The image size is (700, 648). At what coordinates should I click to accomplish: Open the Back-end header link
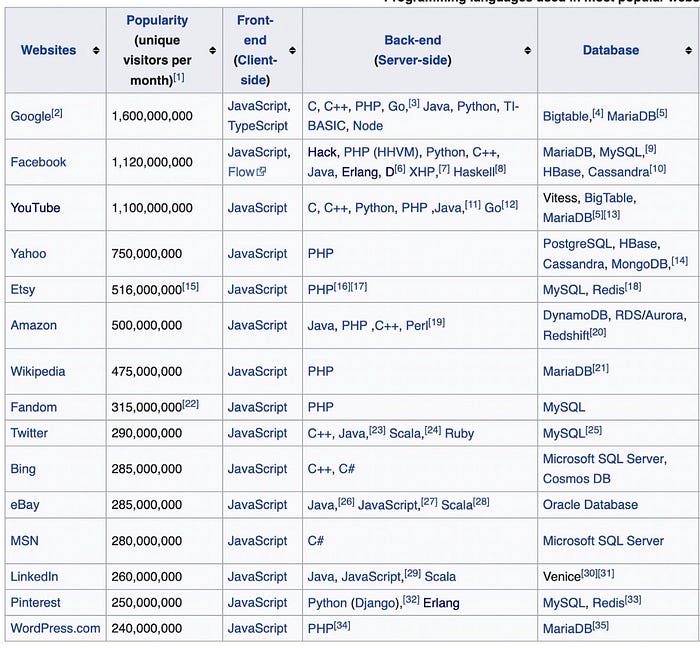412,40
